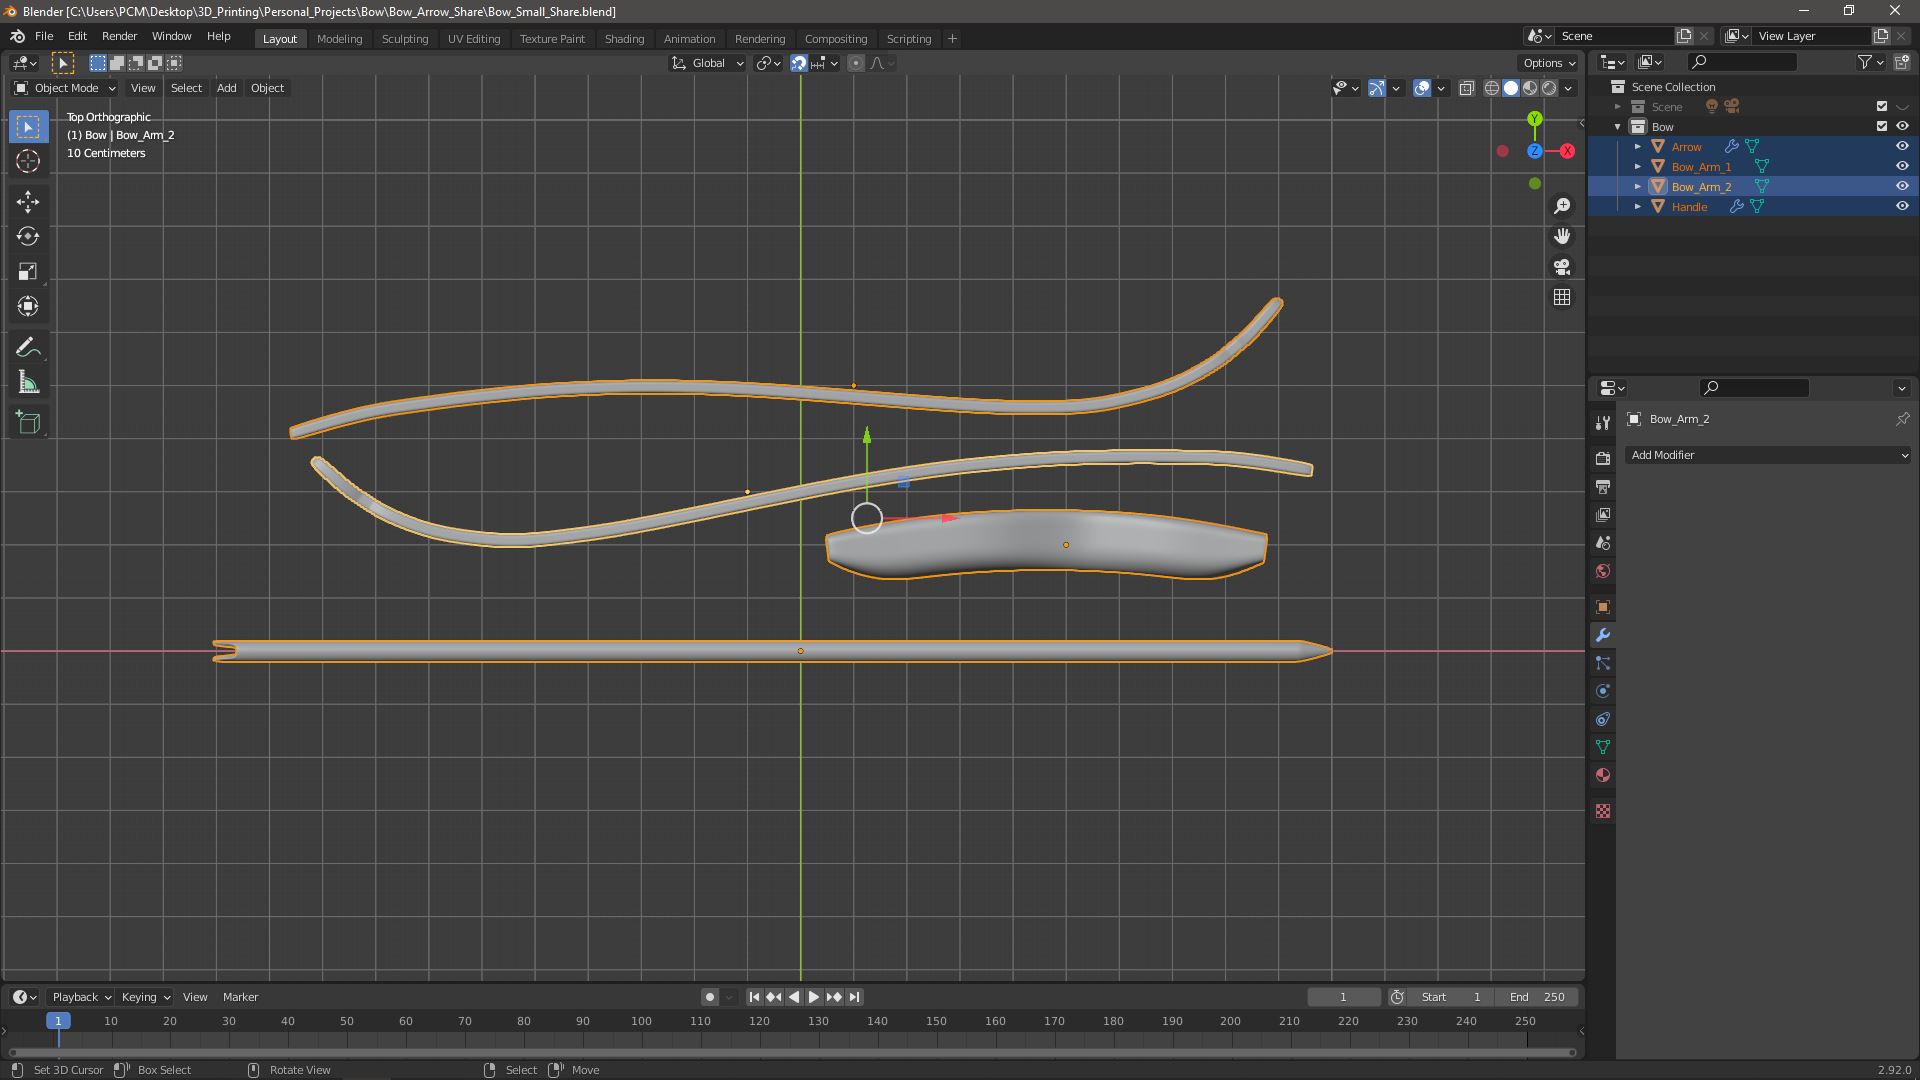This screenshot has height=1080, width=1920.
Task: Click the End frame value field
Action: (x=1538, y=997)
